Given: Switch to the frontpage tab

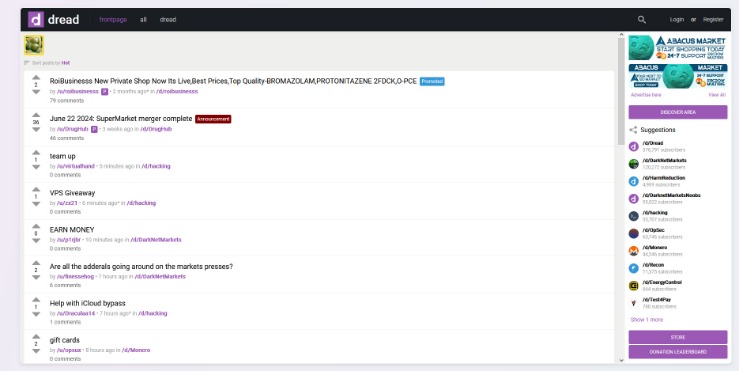Looking at the screenshot, I should click(x=113, y=20).
